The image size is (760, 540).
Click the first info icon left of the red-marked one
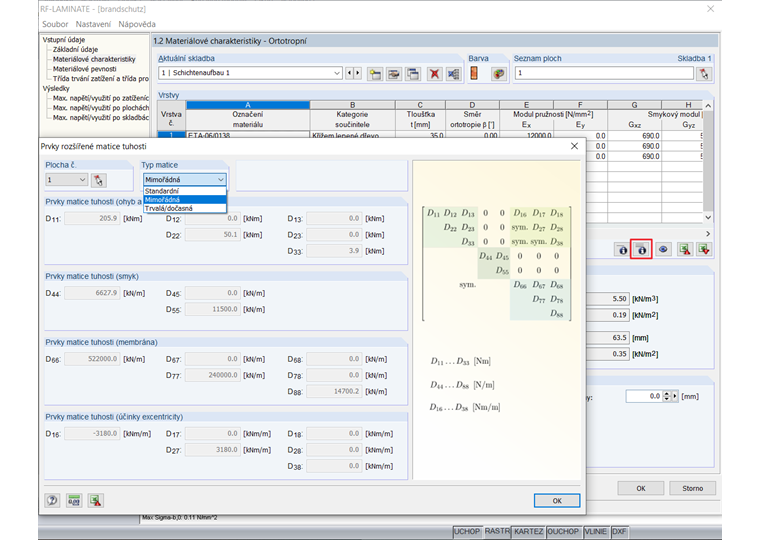[x=622, y=250]
